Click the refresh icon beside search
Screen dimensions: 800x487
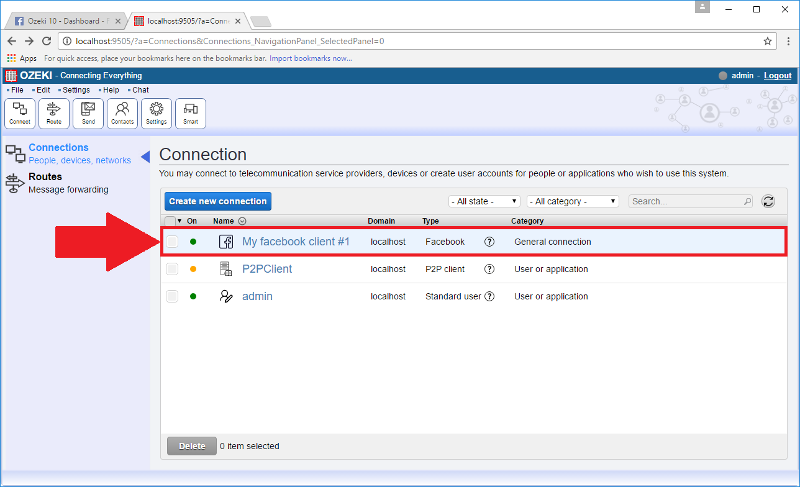click(x=768, y=201)
